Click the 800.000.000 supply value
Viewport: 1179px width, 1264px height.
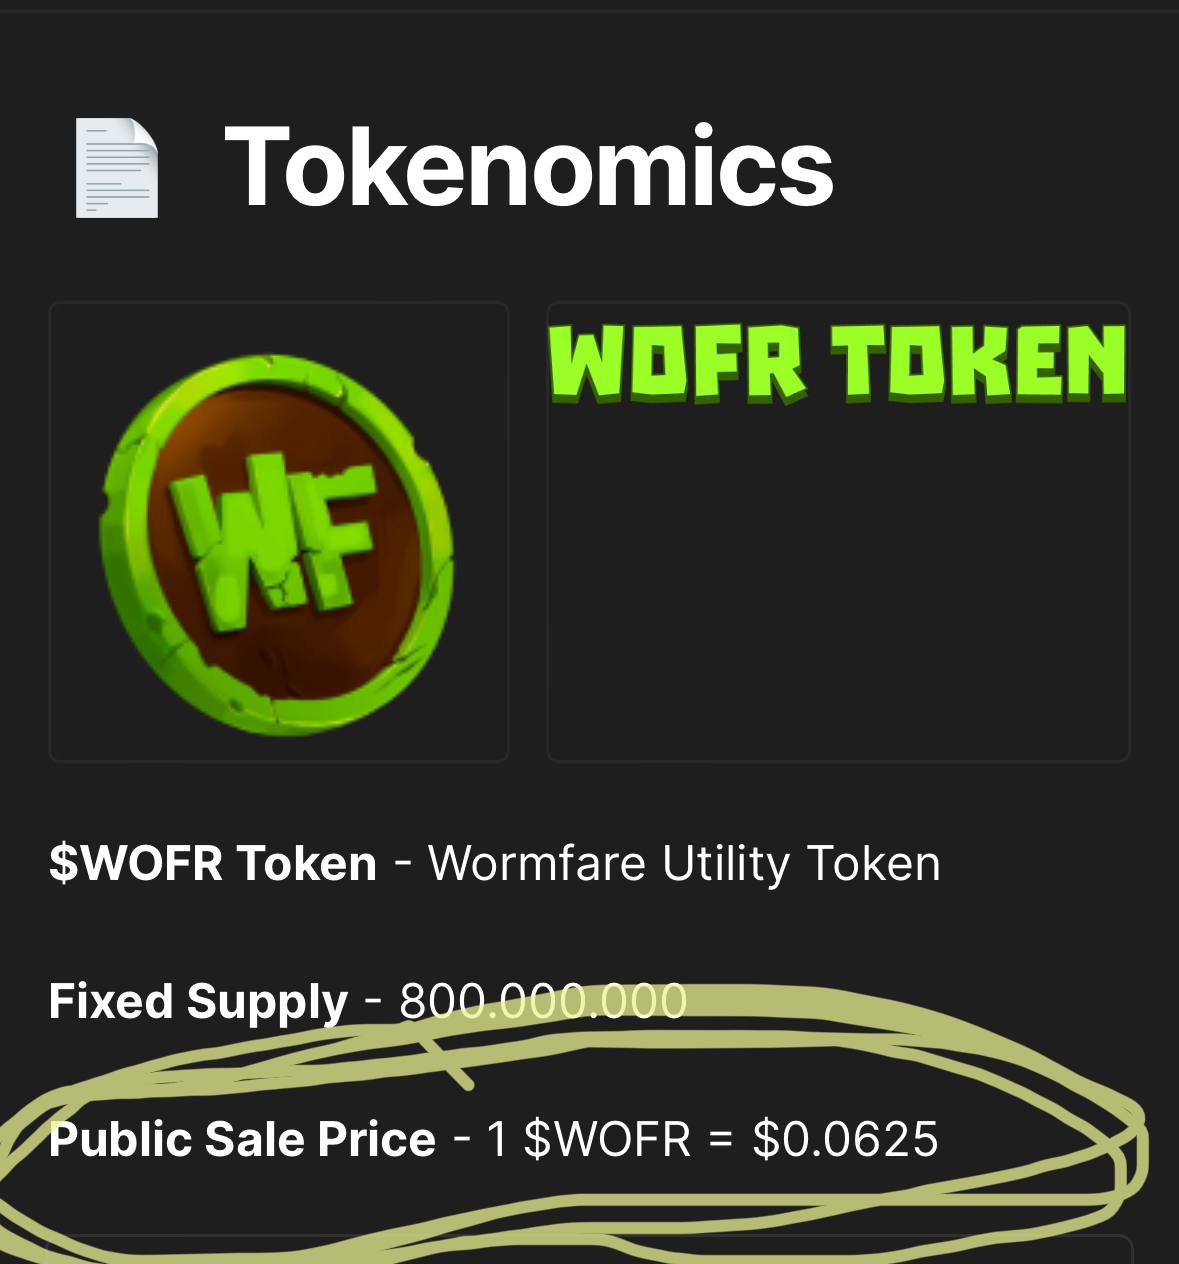coord(543,1000)
